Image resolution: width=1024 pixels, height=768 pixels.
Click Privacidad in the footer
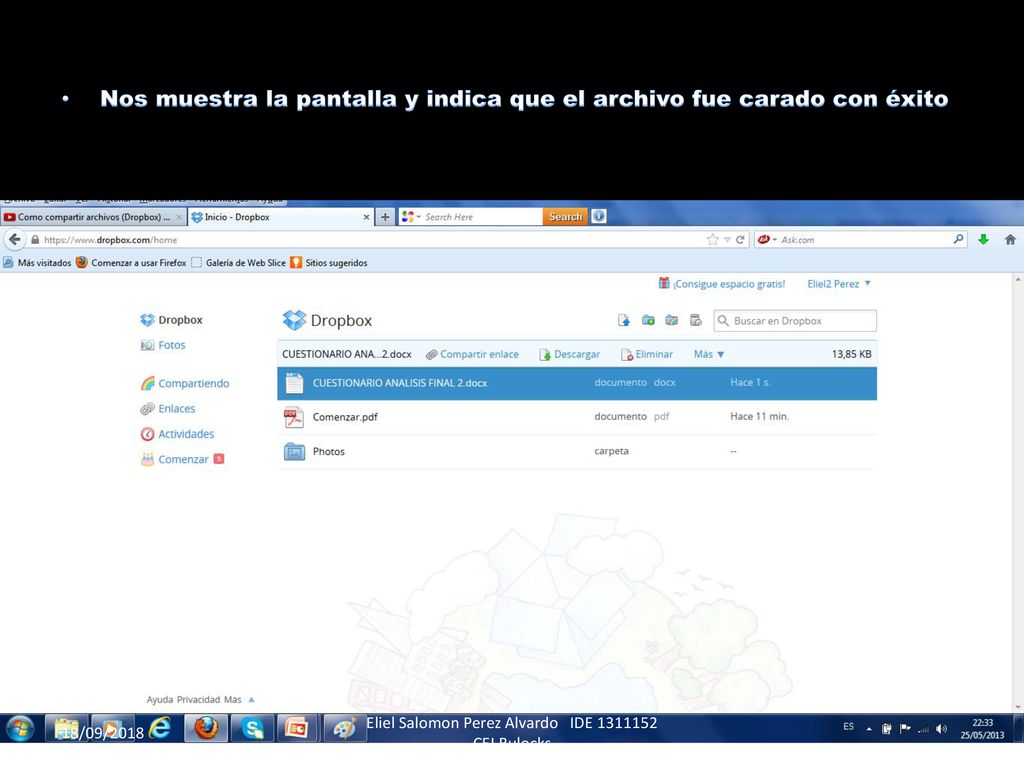coord(199,699)
